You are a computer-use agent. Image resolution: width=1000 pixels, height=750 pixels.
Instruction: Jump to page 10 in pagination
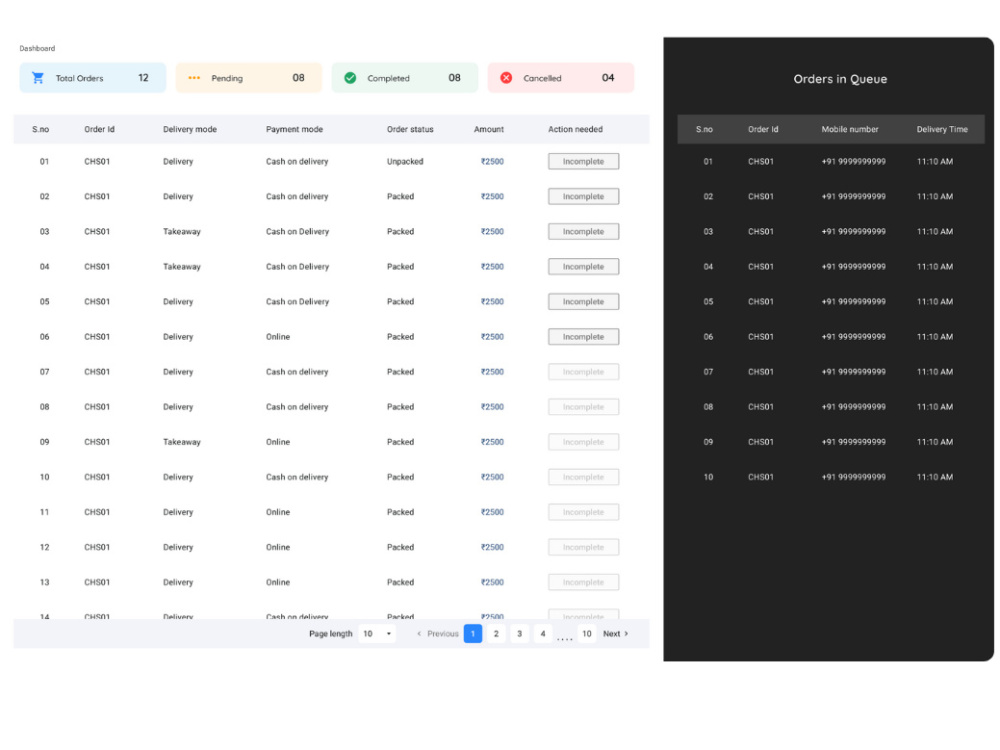click(586, 633)
